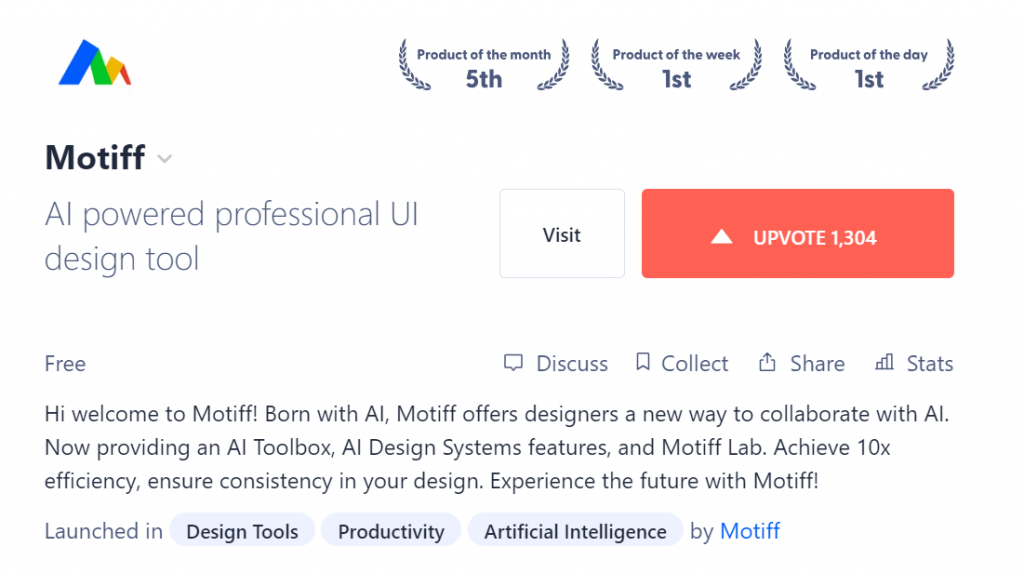Click the Product of the week badge
This screenshot has width=1024, height=573.
(677, 66)
